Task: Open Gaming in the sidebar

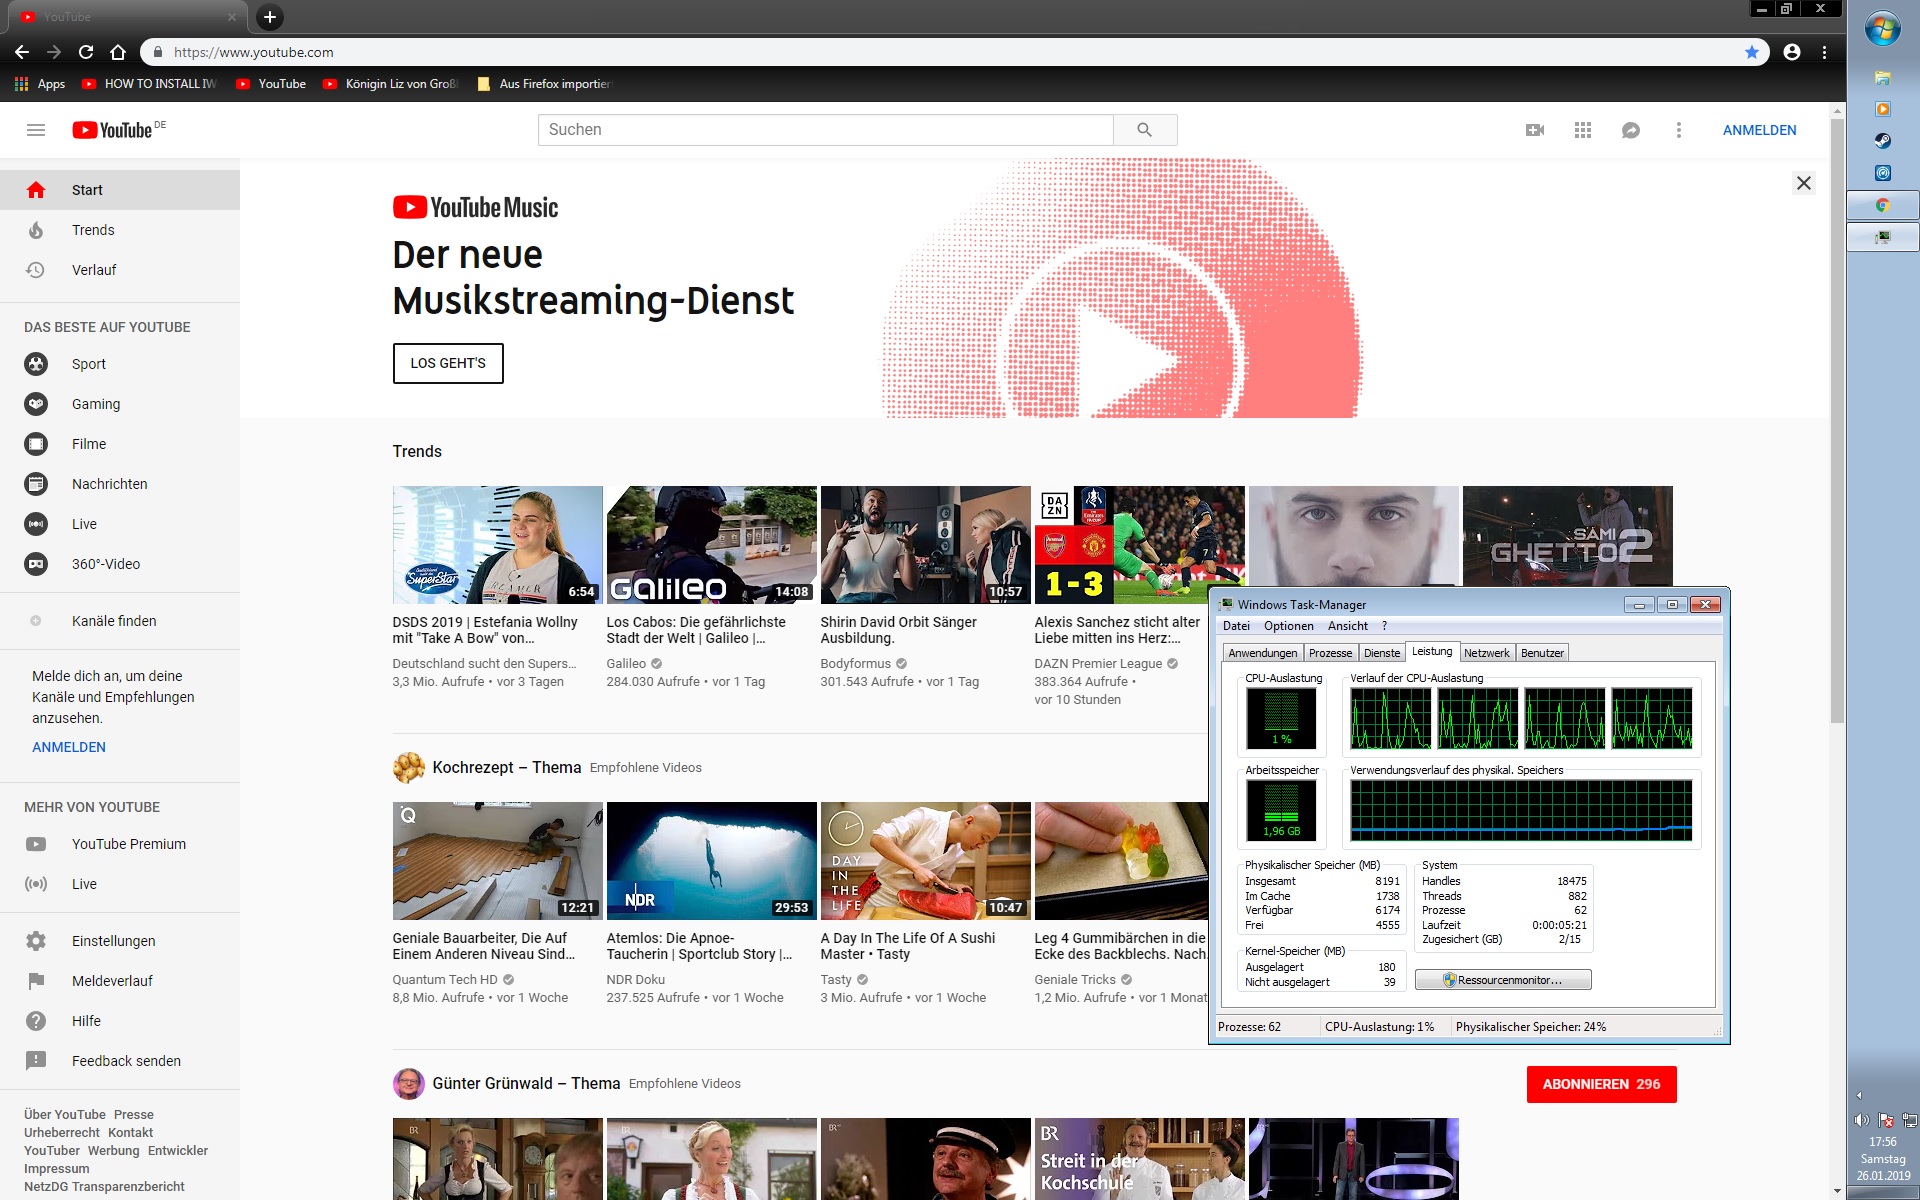Action: 96,404
